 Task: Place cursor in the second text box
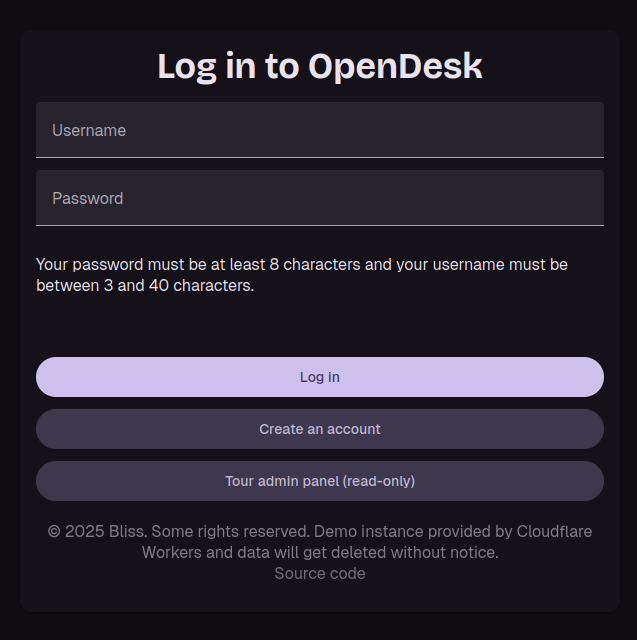click(x=319, y=198)
